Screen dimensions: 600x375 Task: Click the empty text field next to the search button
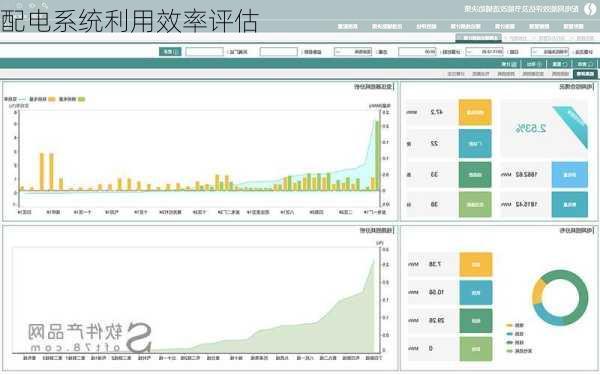point(204,52)
